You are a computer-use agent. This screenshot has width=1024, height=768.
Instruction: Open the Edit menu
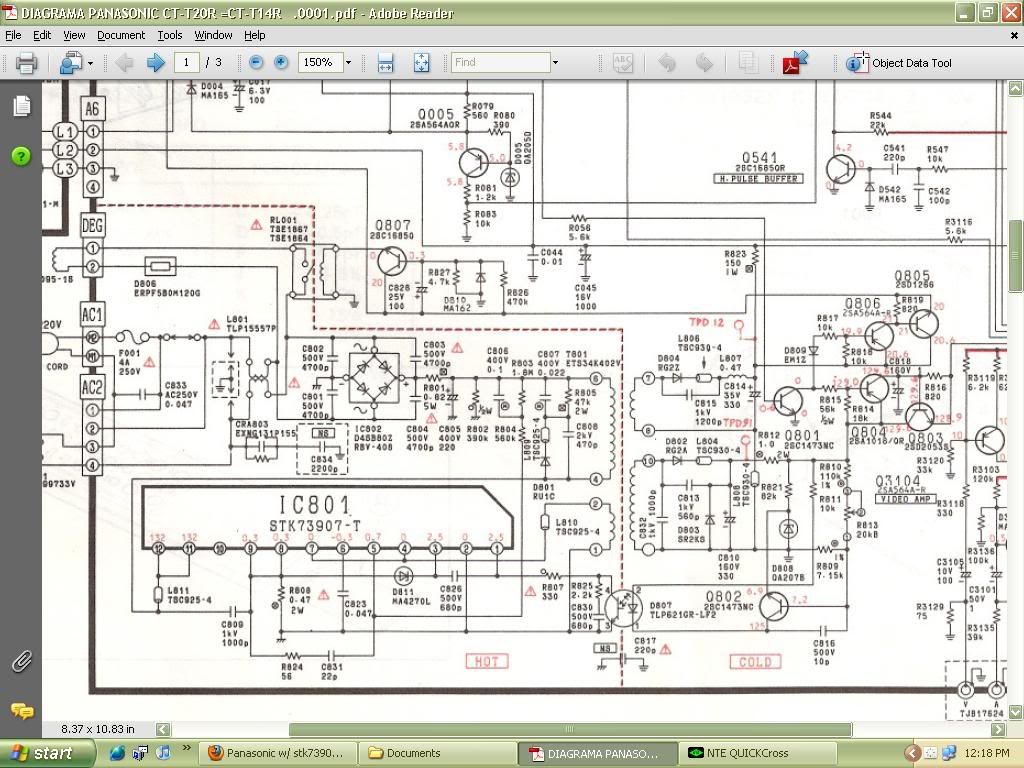(x=42, y=35)
